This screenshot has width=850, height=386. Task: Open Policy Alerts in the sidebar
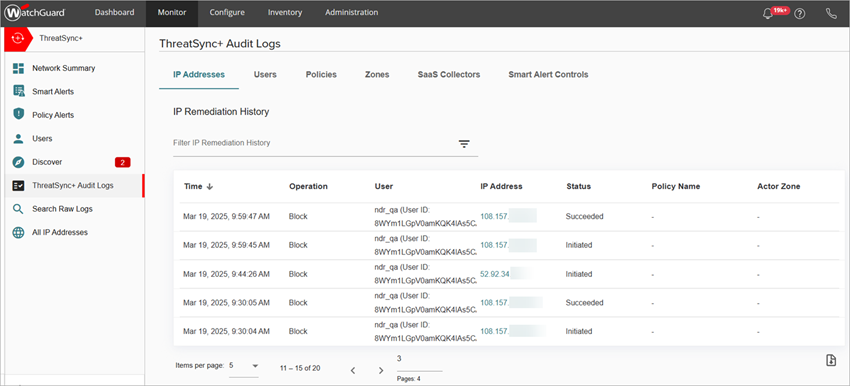pyautogui.click(x=53, y=115)
